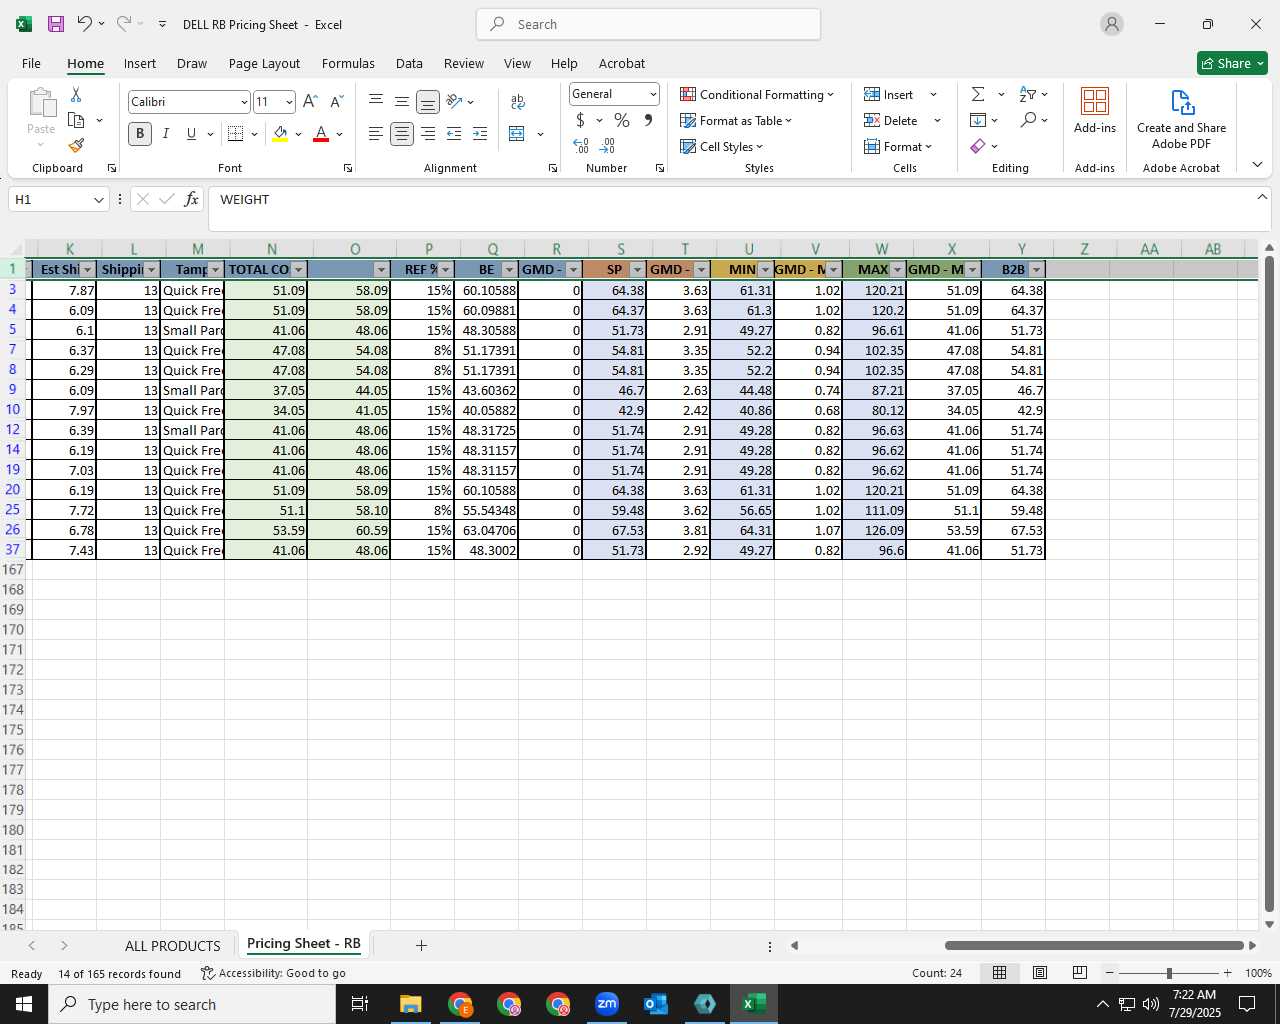Increase decimal places
Screen dimensions: 1280x1024
pos(581,146)
